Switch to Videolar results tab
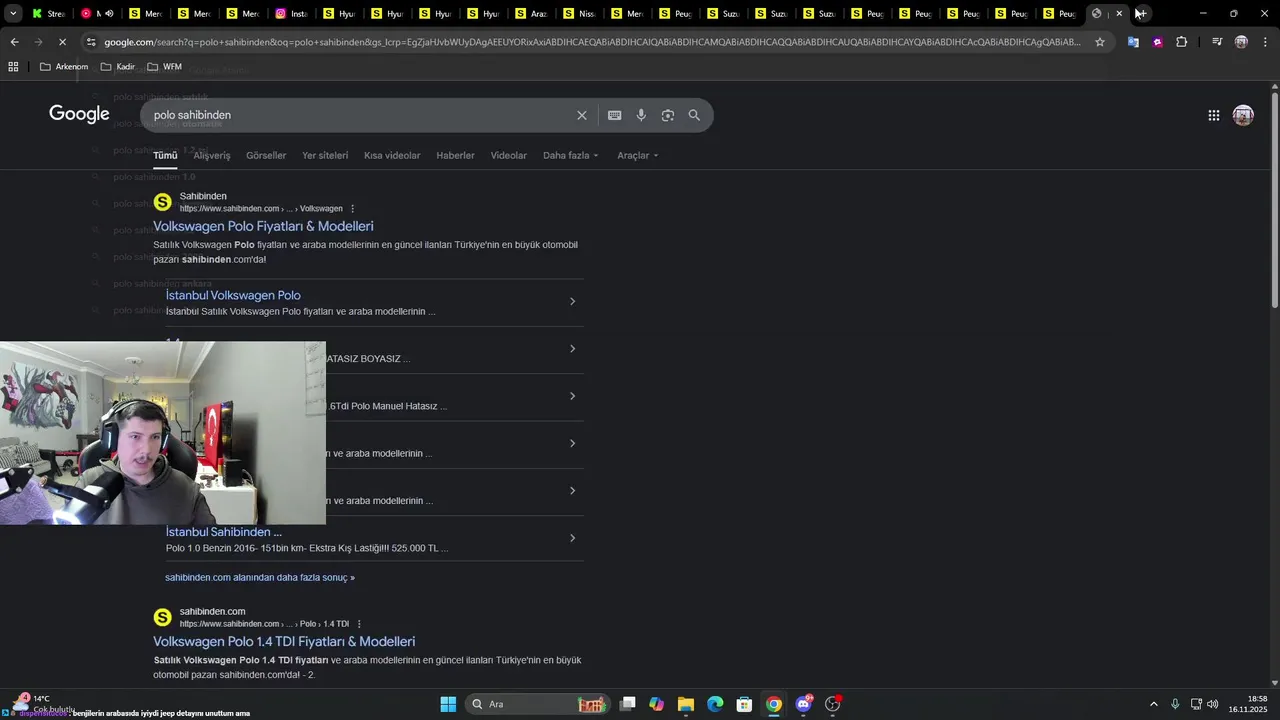Image resolution: width=1280 pixels, height=720 pixels. [508, 155]
